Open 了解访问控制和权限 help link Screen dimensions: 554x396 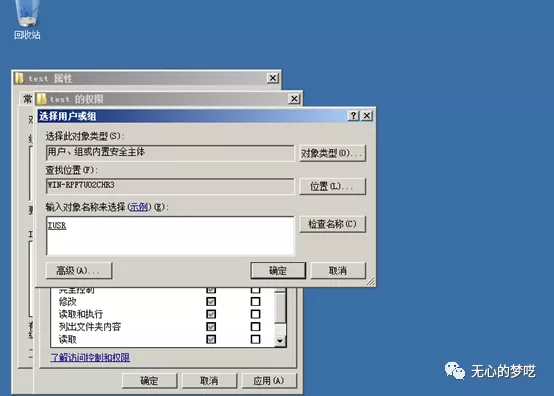tap(90, 357)
